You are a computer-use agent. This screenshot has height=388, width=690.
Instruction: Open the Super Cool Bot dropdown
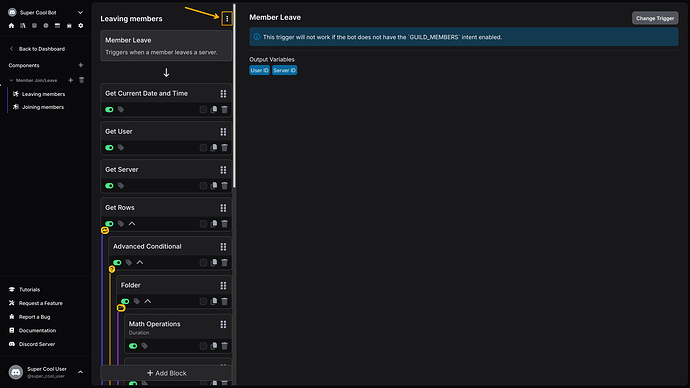click(80, 13)
